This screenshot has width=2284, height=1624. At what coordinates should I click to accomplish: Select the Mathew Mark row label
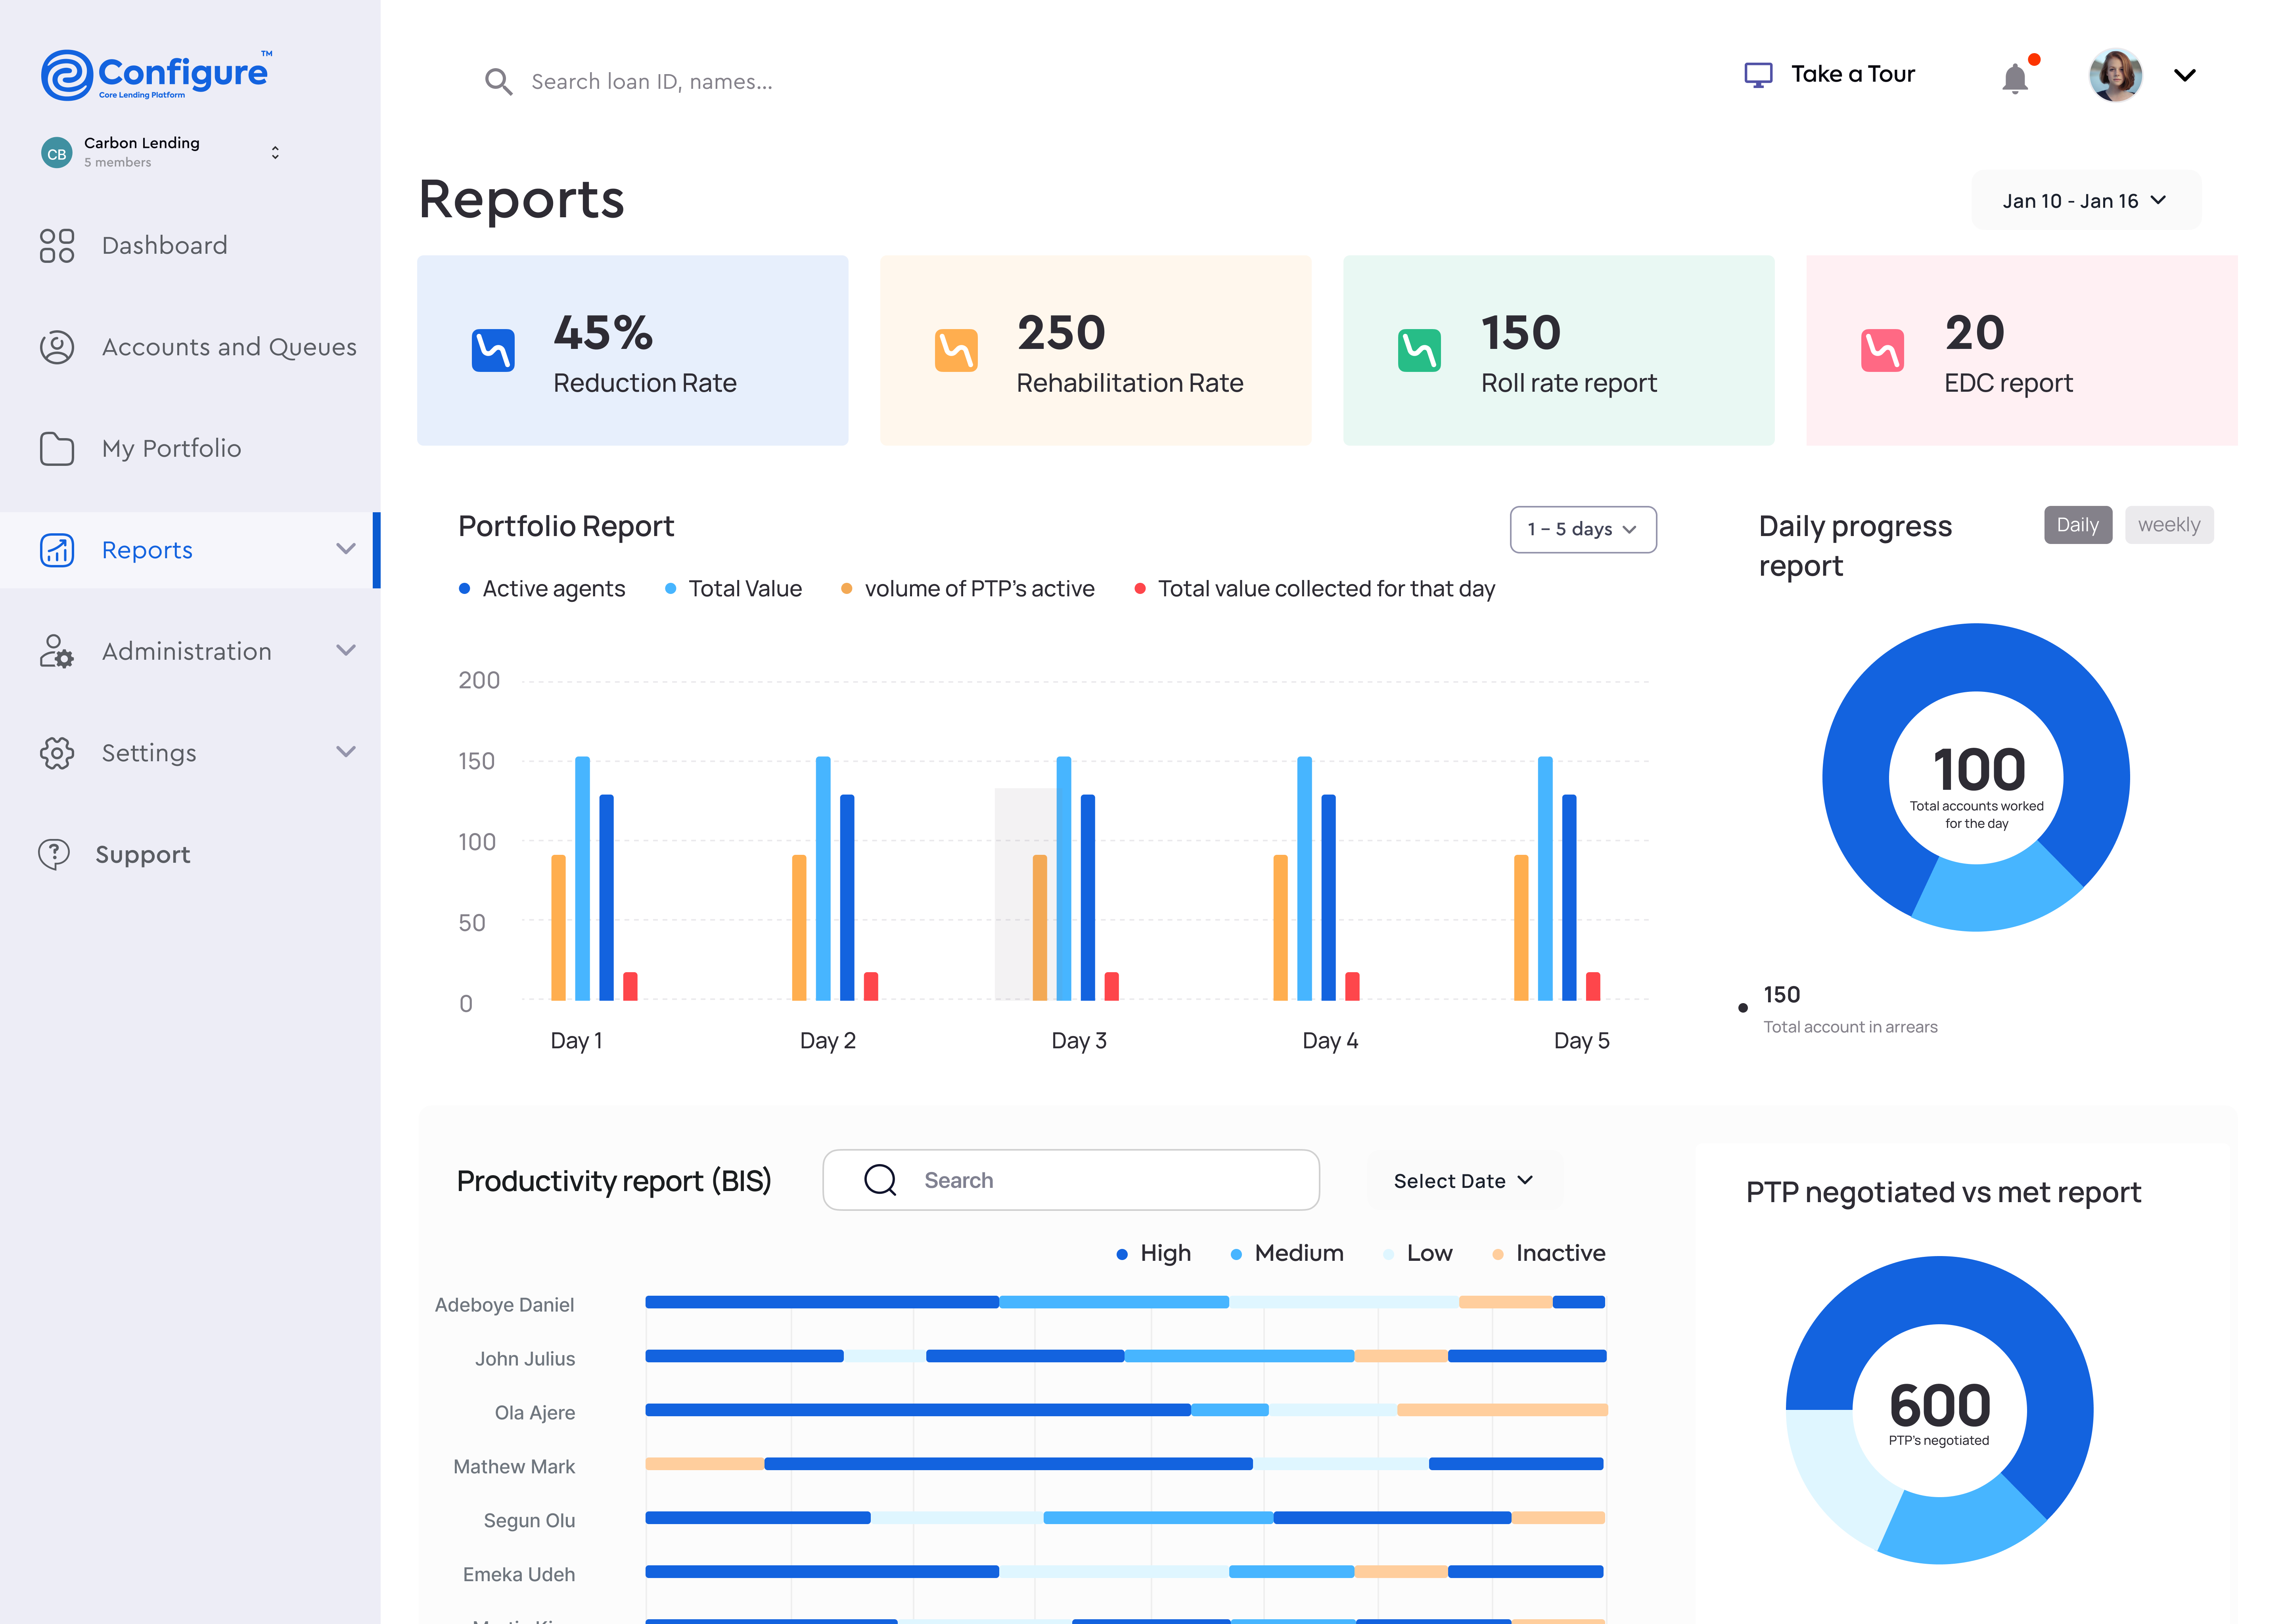514,1467
